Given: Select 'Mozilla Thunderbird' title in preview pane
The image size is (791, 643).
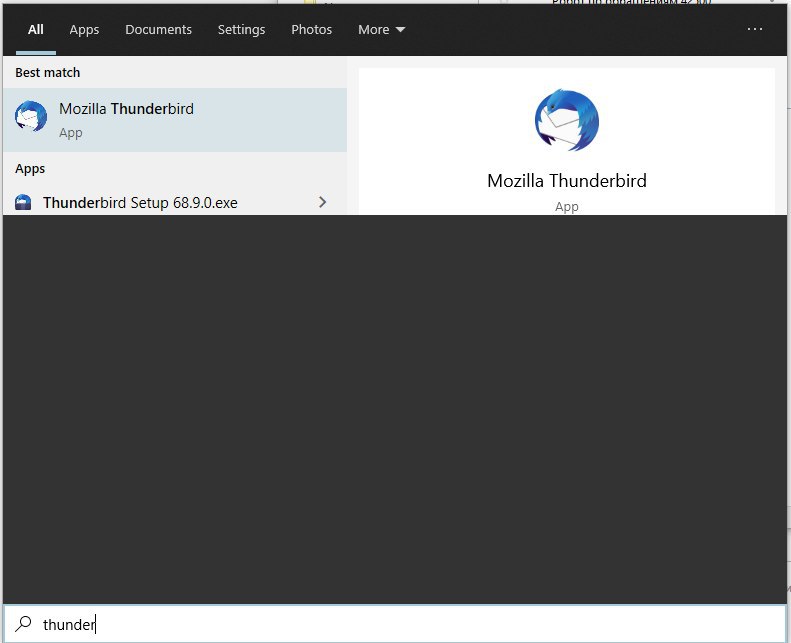Looking at the screenshot, I should point(567,181).
